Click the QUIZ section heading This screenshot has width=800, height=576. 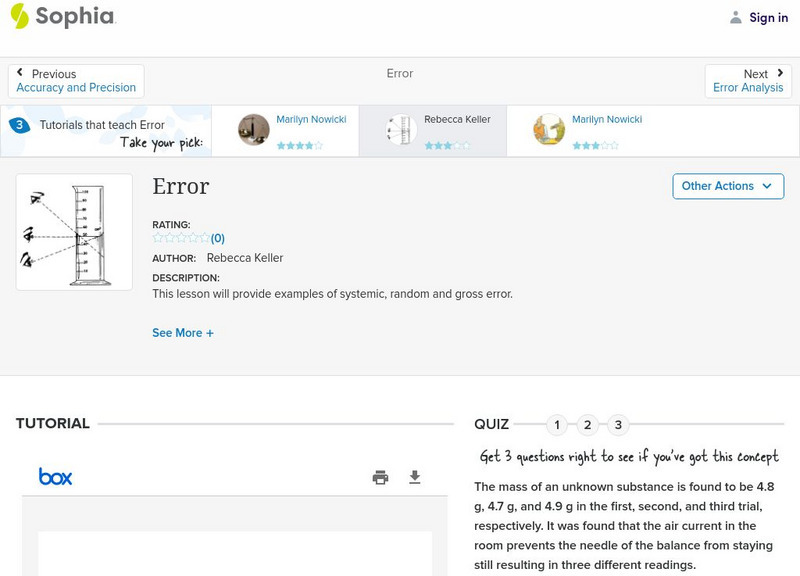491,424
